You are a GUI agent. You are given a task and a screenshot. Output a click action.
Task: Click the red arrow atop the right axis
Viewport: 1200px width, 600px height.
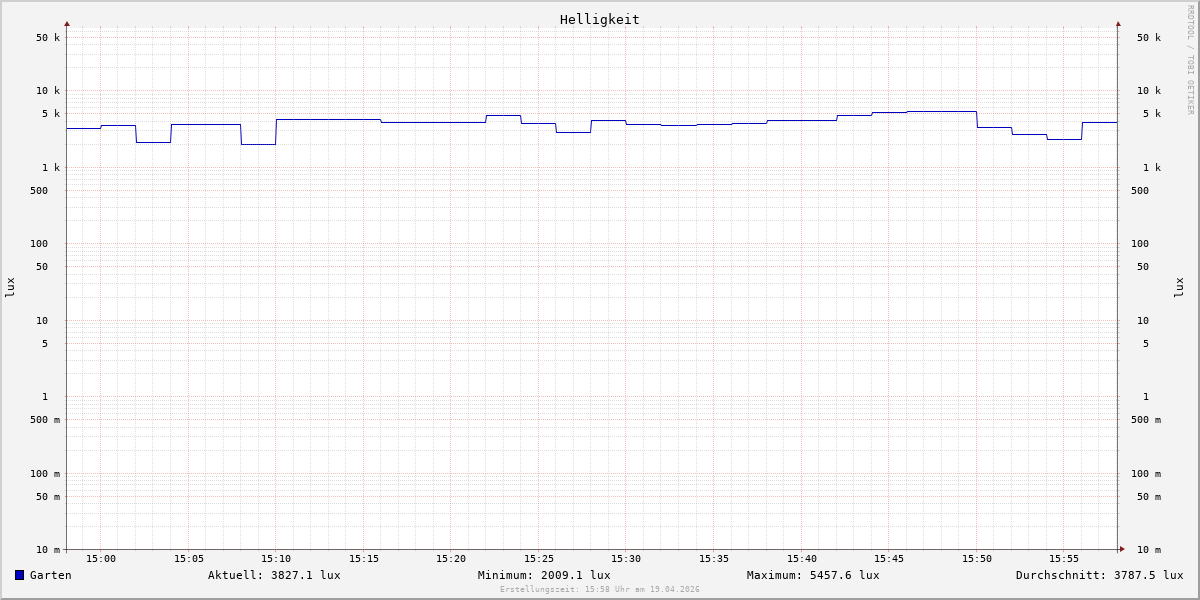[1118, 23]
